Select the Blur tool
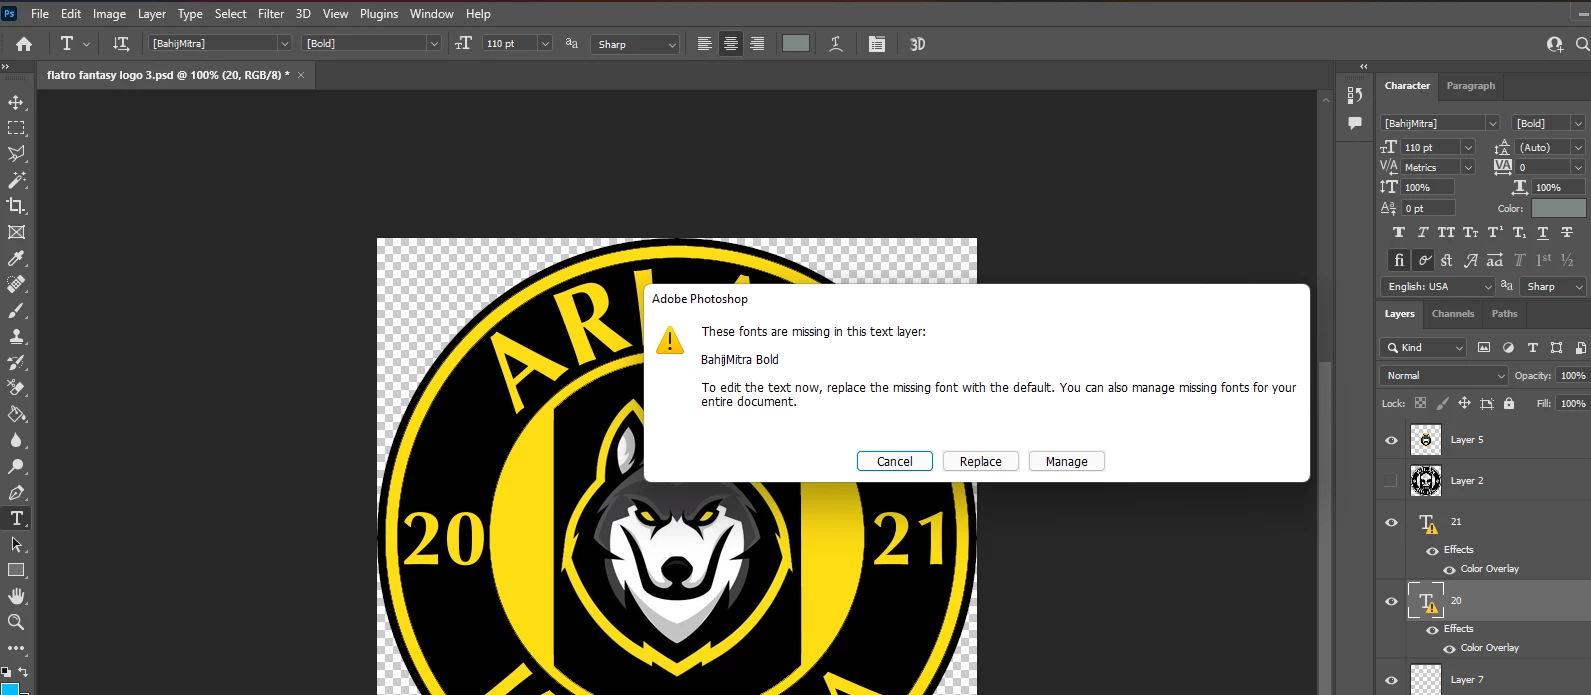 (x=16, y=440)
